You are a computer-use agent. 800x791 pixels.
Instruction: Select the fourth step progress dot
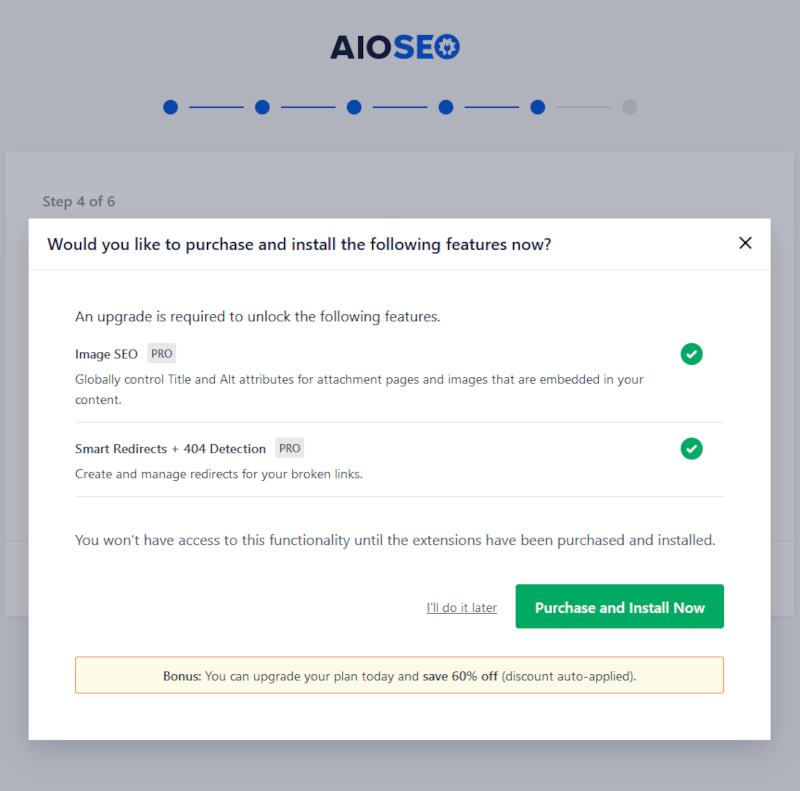pyautogui.click(x=446, y=107)
